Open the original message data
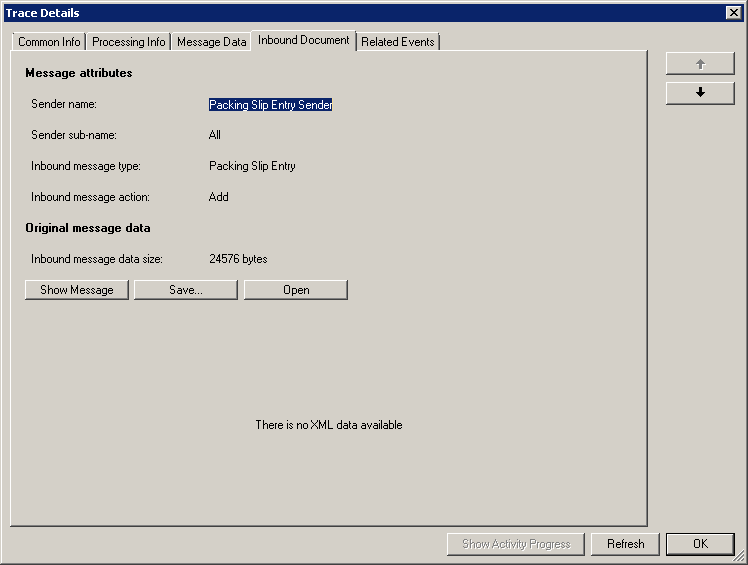Viewport: 748px width, 565px height. (x=296, y=290)
